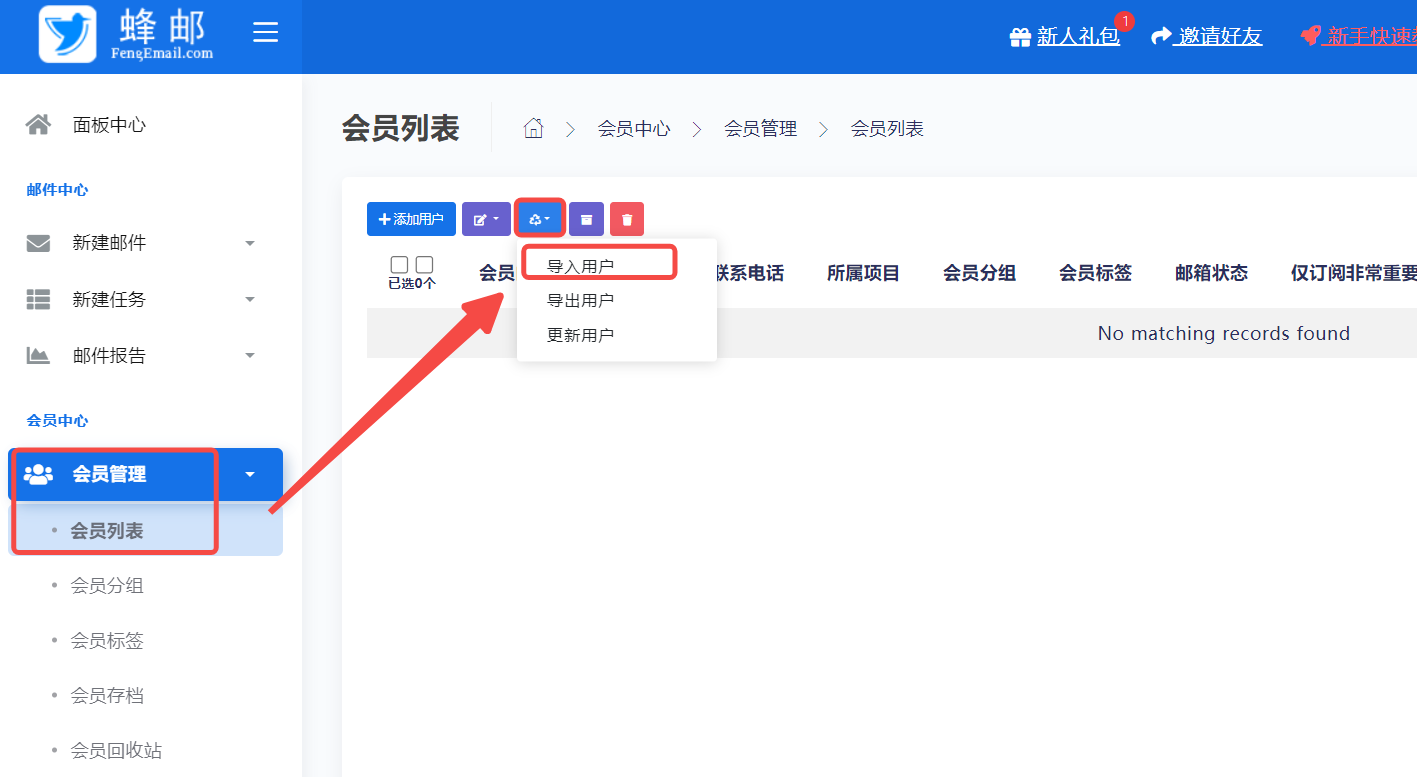Click the 所属项目 column header
This screenshot has height=777, width=1417.
863,273
